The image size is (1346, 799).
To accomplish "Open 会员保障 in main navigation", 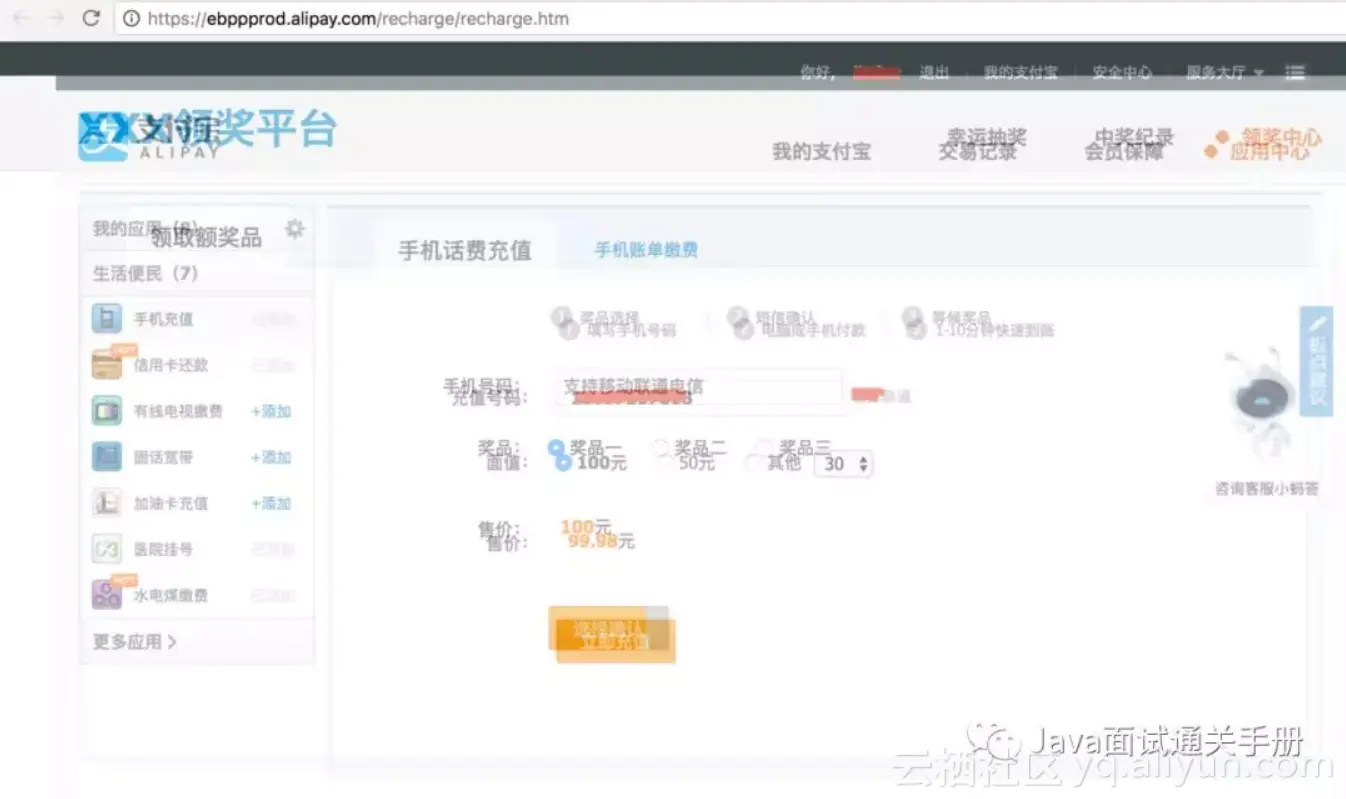I will tap(1124, 152).
